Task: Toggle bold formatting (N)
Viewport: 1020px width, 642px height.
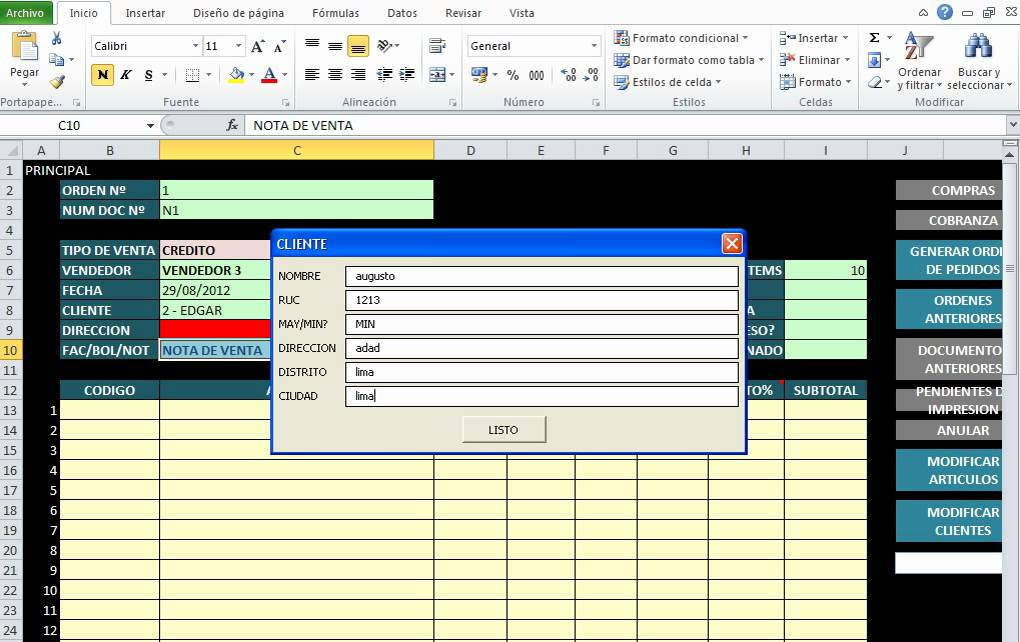Action: tap(102, 75)
